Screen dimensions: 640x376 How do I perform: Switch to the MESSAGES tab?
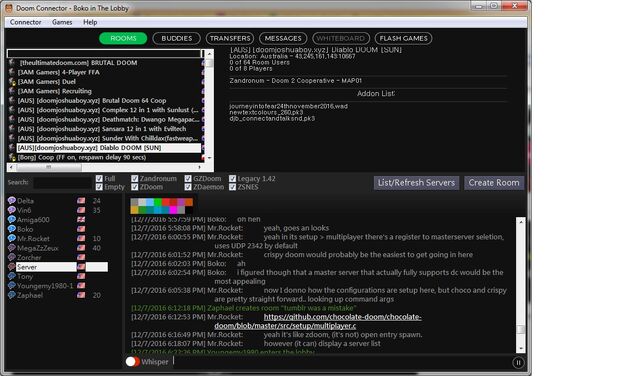pyautogui.click(x=283, y=38)
